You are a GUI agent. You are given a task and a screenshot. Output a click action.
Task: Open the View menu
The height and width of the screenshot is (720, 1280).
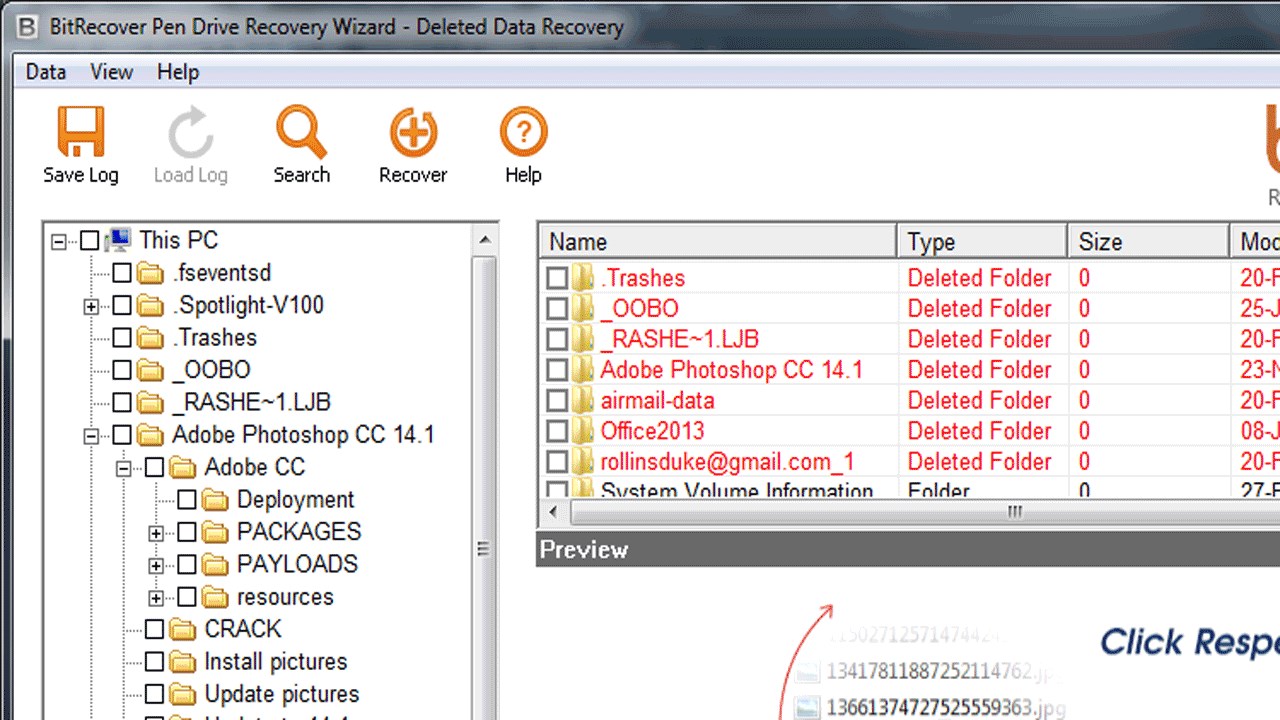111,72
